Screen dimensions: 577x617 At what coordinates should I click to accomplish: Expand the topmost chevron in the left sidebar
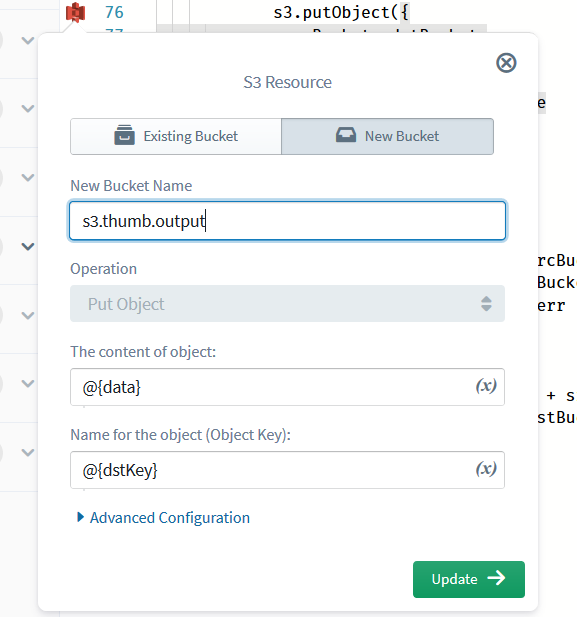tap(28, 40)
